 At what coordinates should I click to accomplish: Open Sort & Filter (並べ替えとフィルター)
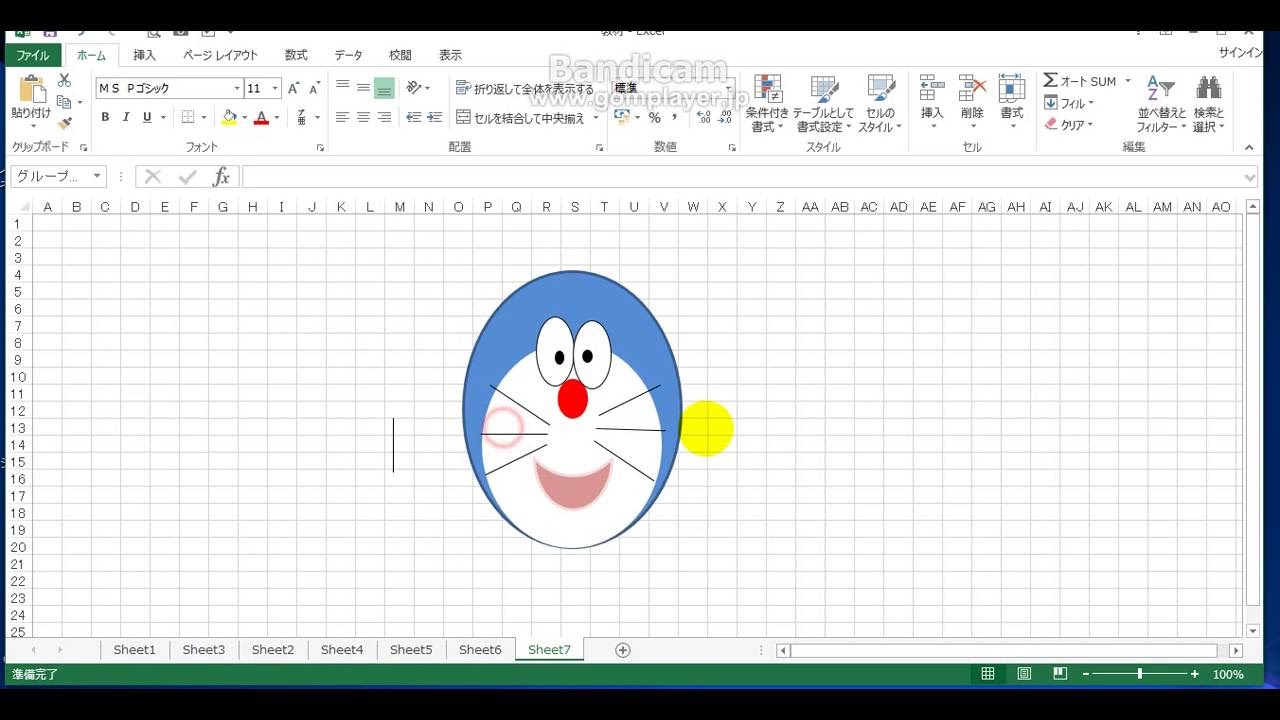pyautogui.click(x=1161, y=104)
